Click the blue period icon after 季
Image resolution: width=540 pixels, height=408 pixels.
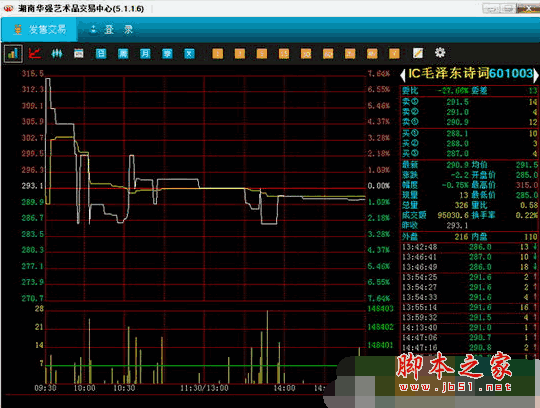[189, 53]
